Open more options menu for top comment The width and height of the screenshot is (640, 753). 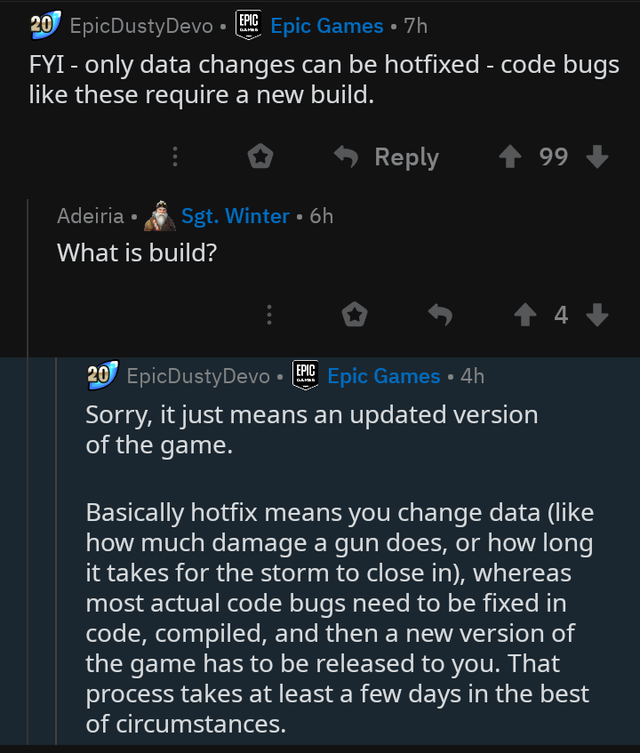pos(175,157)
